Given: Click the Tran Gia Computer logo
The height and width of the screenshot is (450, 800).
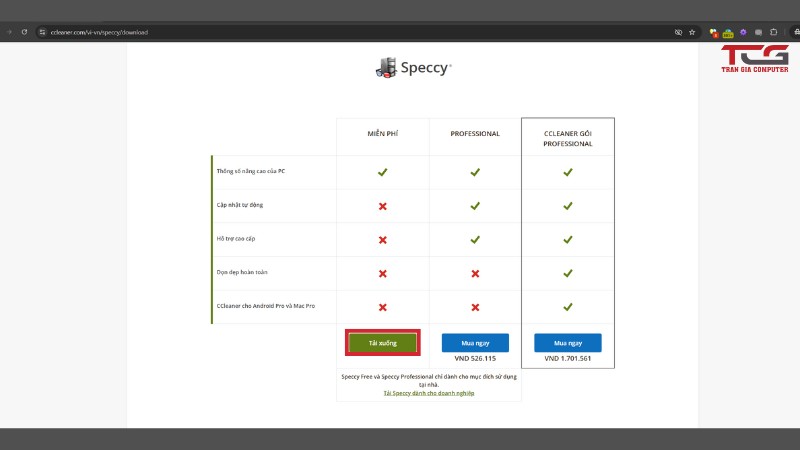Looking at the screenshot, I should [x=755, y=58].
